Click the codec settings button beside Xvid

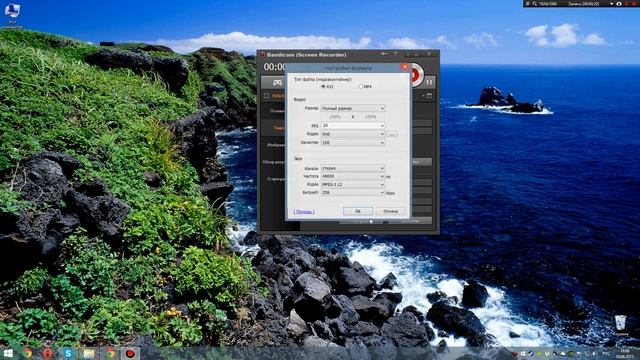392,134
